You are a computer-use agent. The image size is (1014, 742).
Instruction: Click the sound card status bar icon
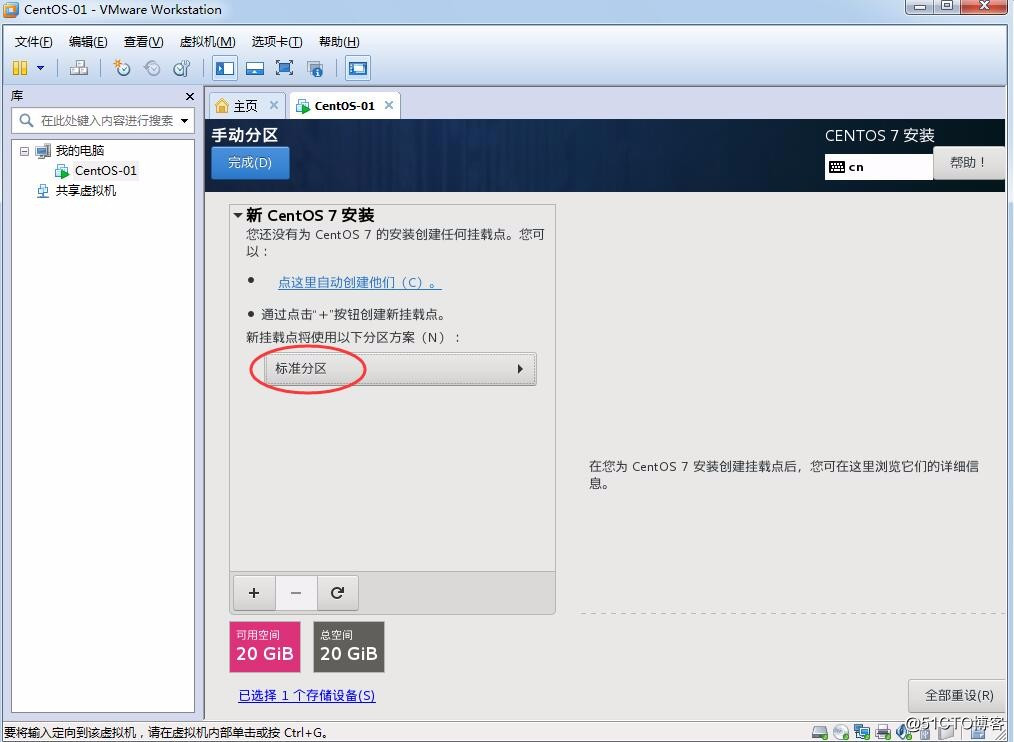(x=902, y=733)
